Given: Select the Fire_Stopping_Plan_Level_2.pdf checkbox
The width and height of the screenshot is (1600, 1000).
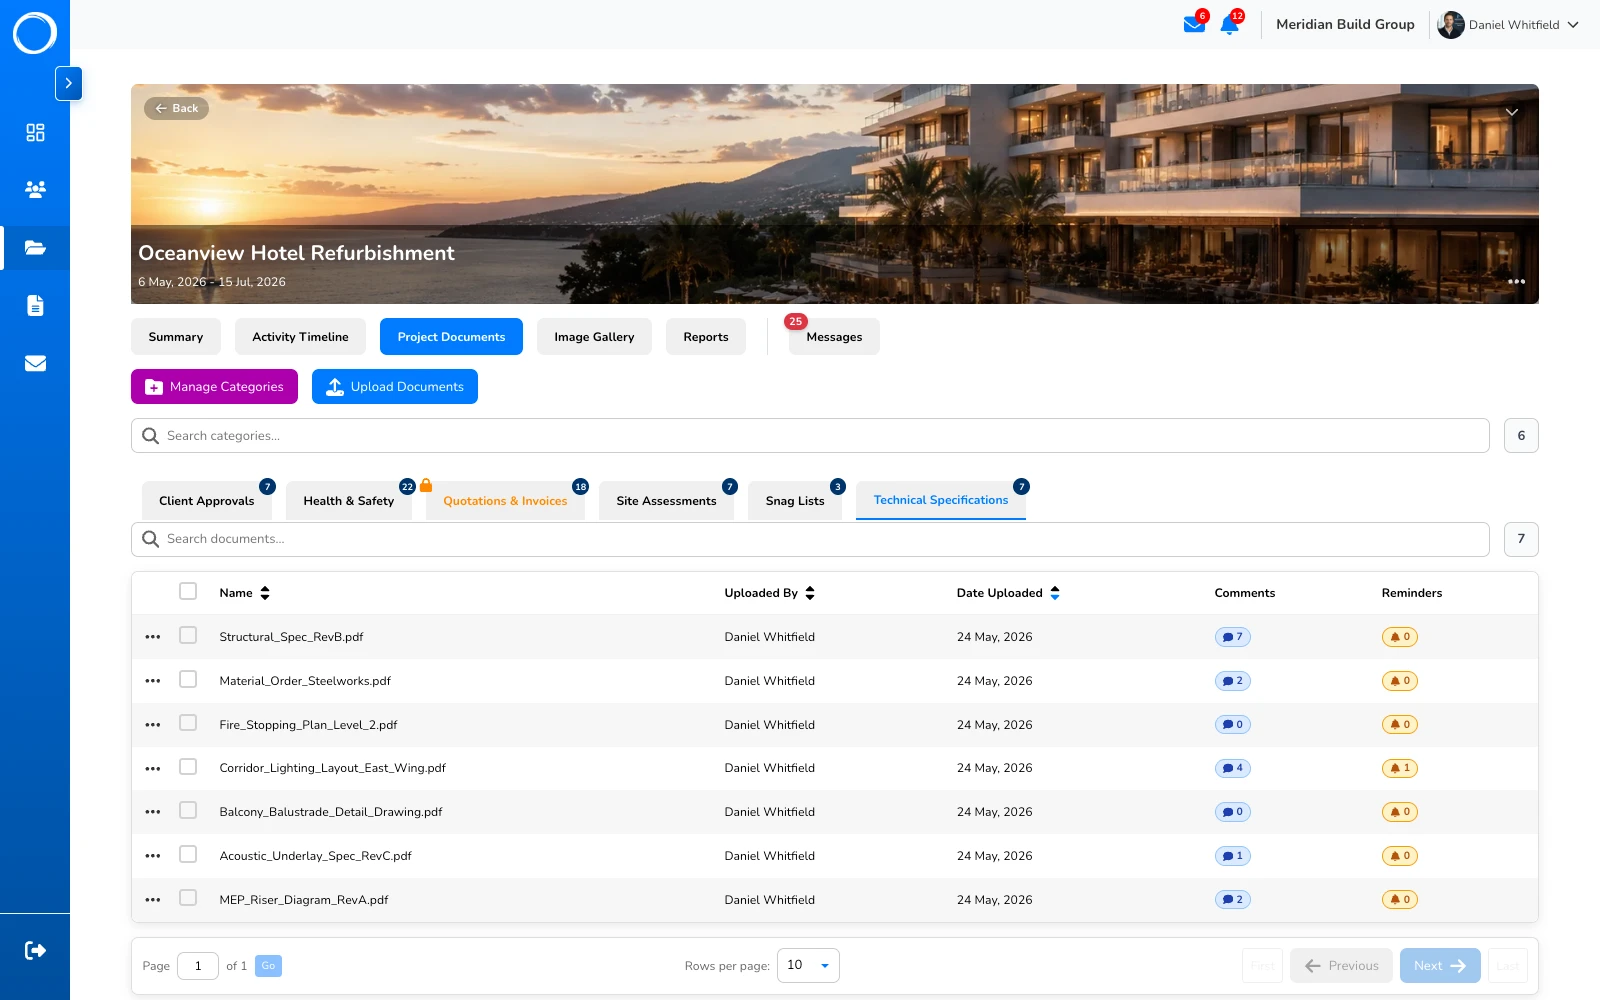Looking at the screenshot, I should 188,723.
